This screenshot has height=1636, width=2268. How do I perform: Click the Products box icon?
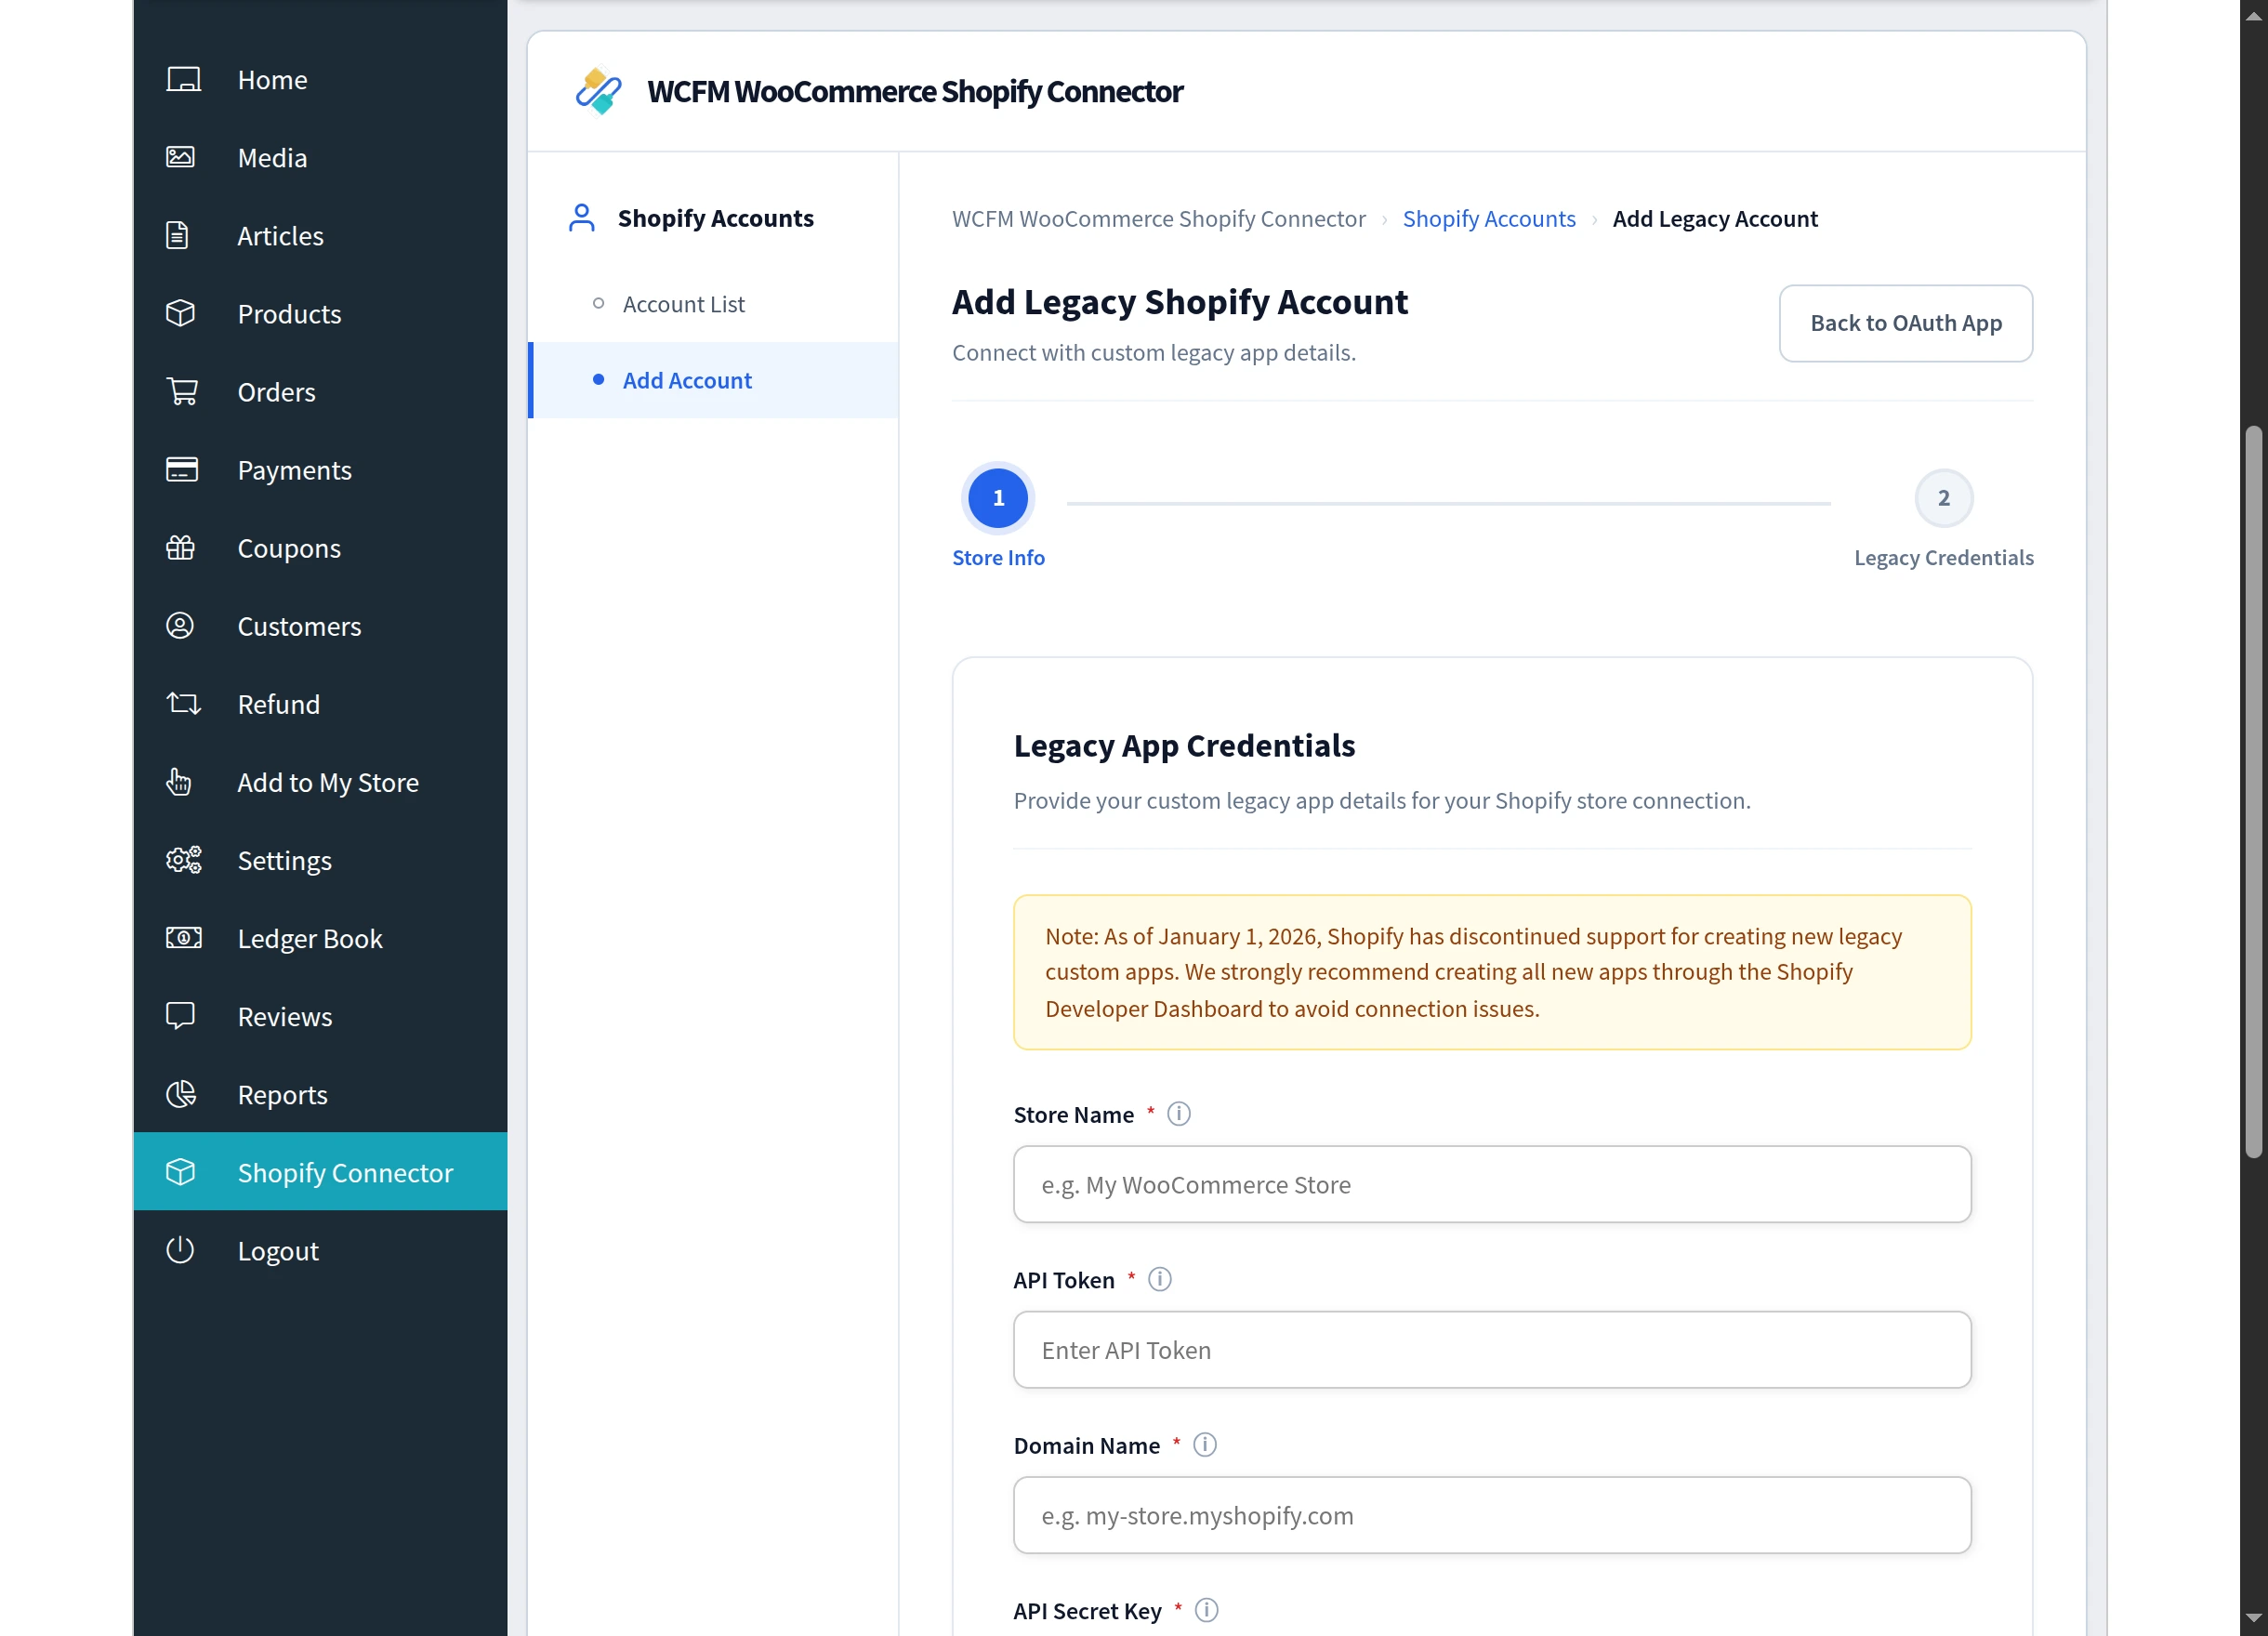coord(180,313)
